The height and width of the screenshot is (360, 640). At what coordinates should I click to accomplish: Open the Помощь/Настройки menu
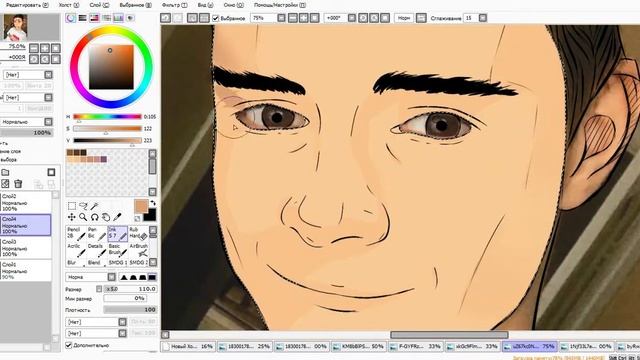[x=280, y=5]
